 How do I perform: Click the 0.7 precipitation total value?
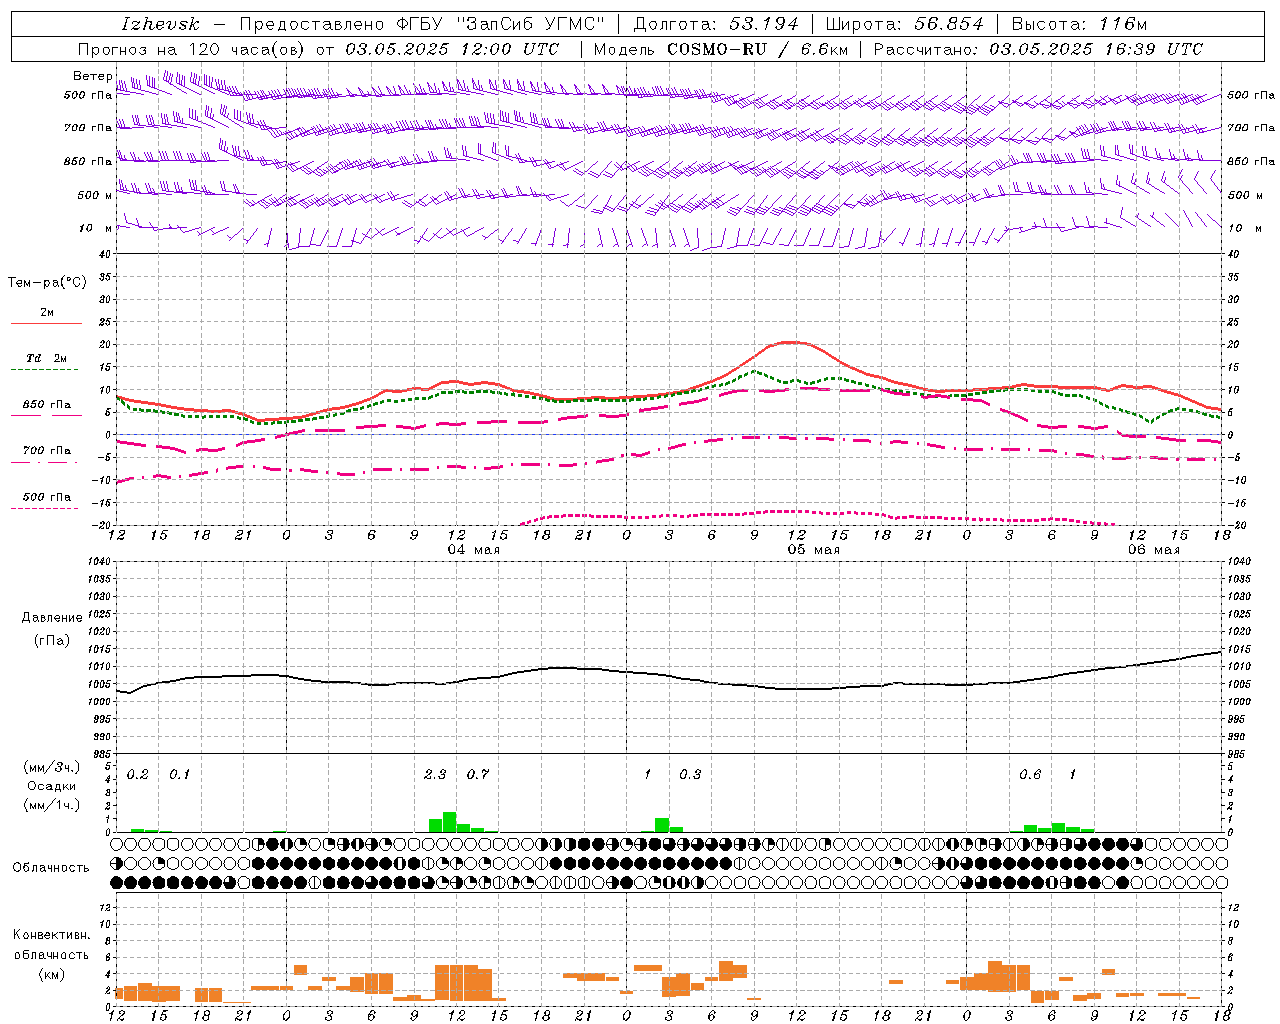click(478, 774)
